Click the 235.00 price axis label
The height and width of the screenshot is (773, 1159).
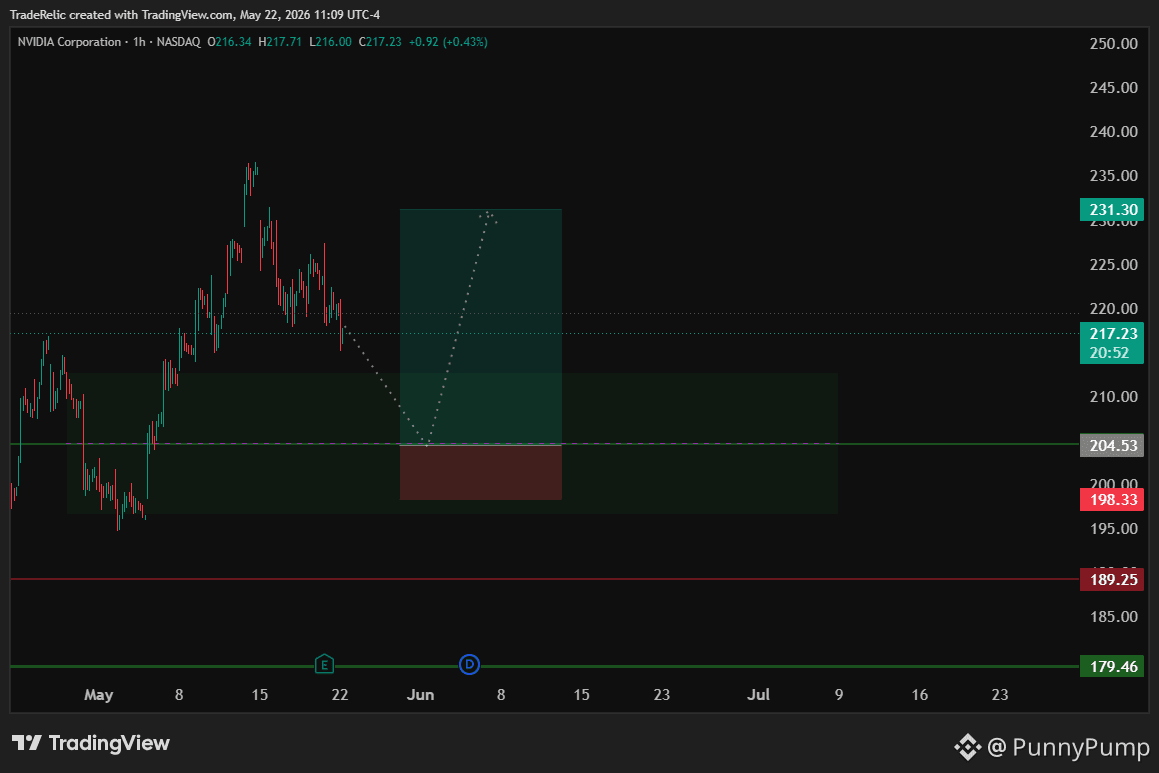tap(1113, 176)
